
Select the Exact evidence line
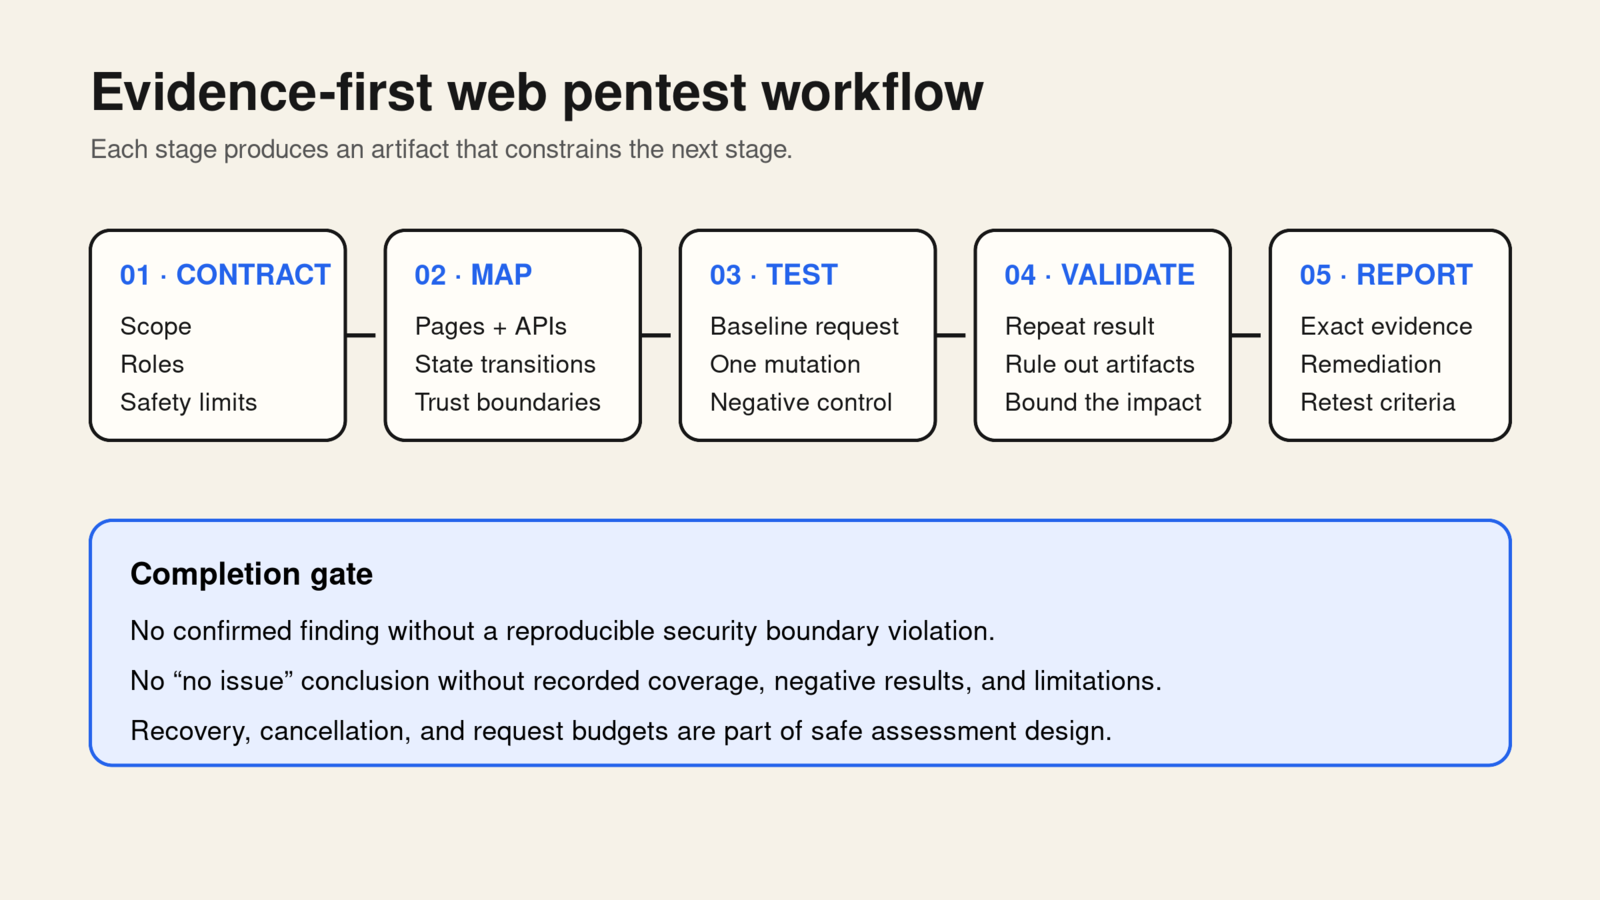click(x=1386, y=326)
